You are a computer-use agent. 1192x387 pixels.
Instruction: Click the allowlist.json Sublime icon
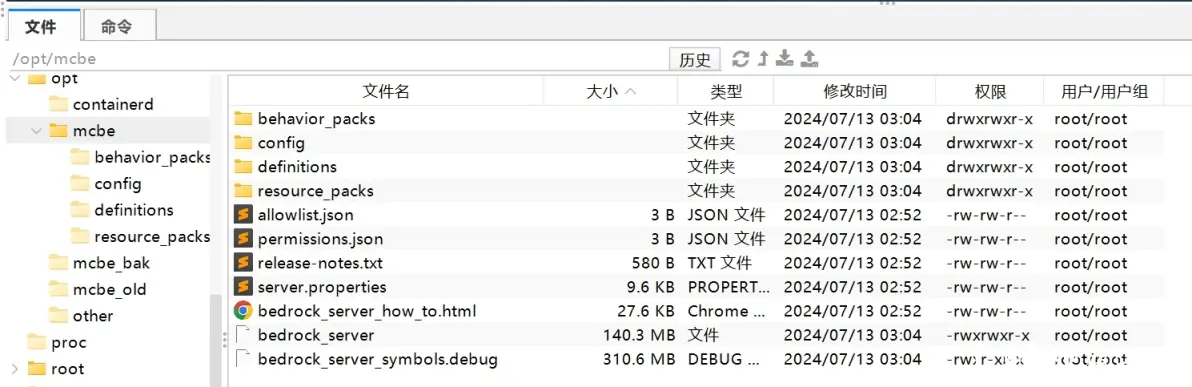(x=243, y=215)
